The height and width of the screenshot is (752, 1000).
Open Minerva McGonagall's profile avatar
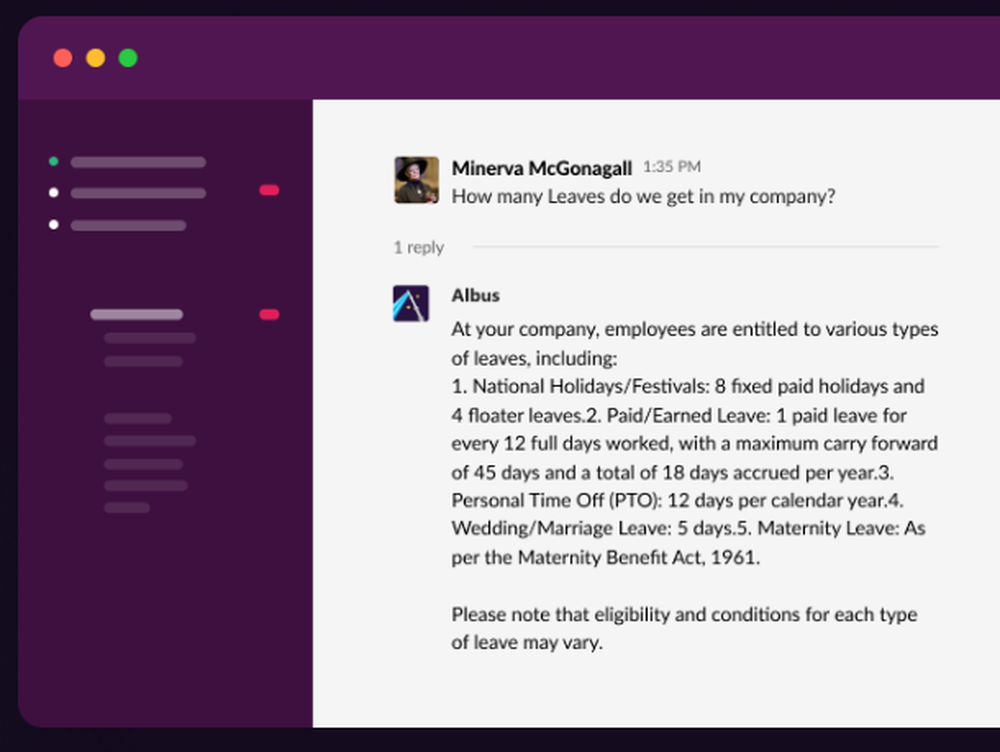416,180
